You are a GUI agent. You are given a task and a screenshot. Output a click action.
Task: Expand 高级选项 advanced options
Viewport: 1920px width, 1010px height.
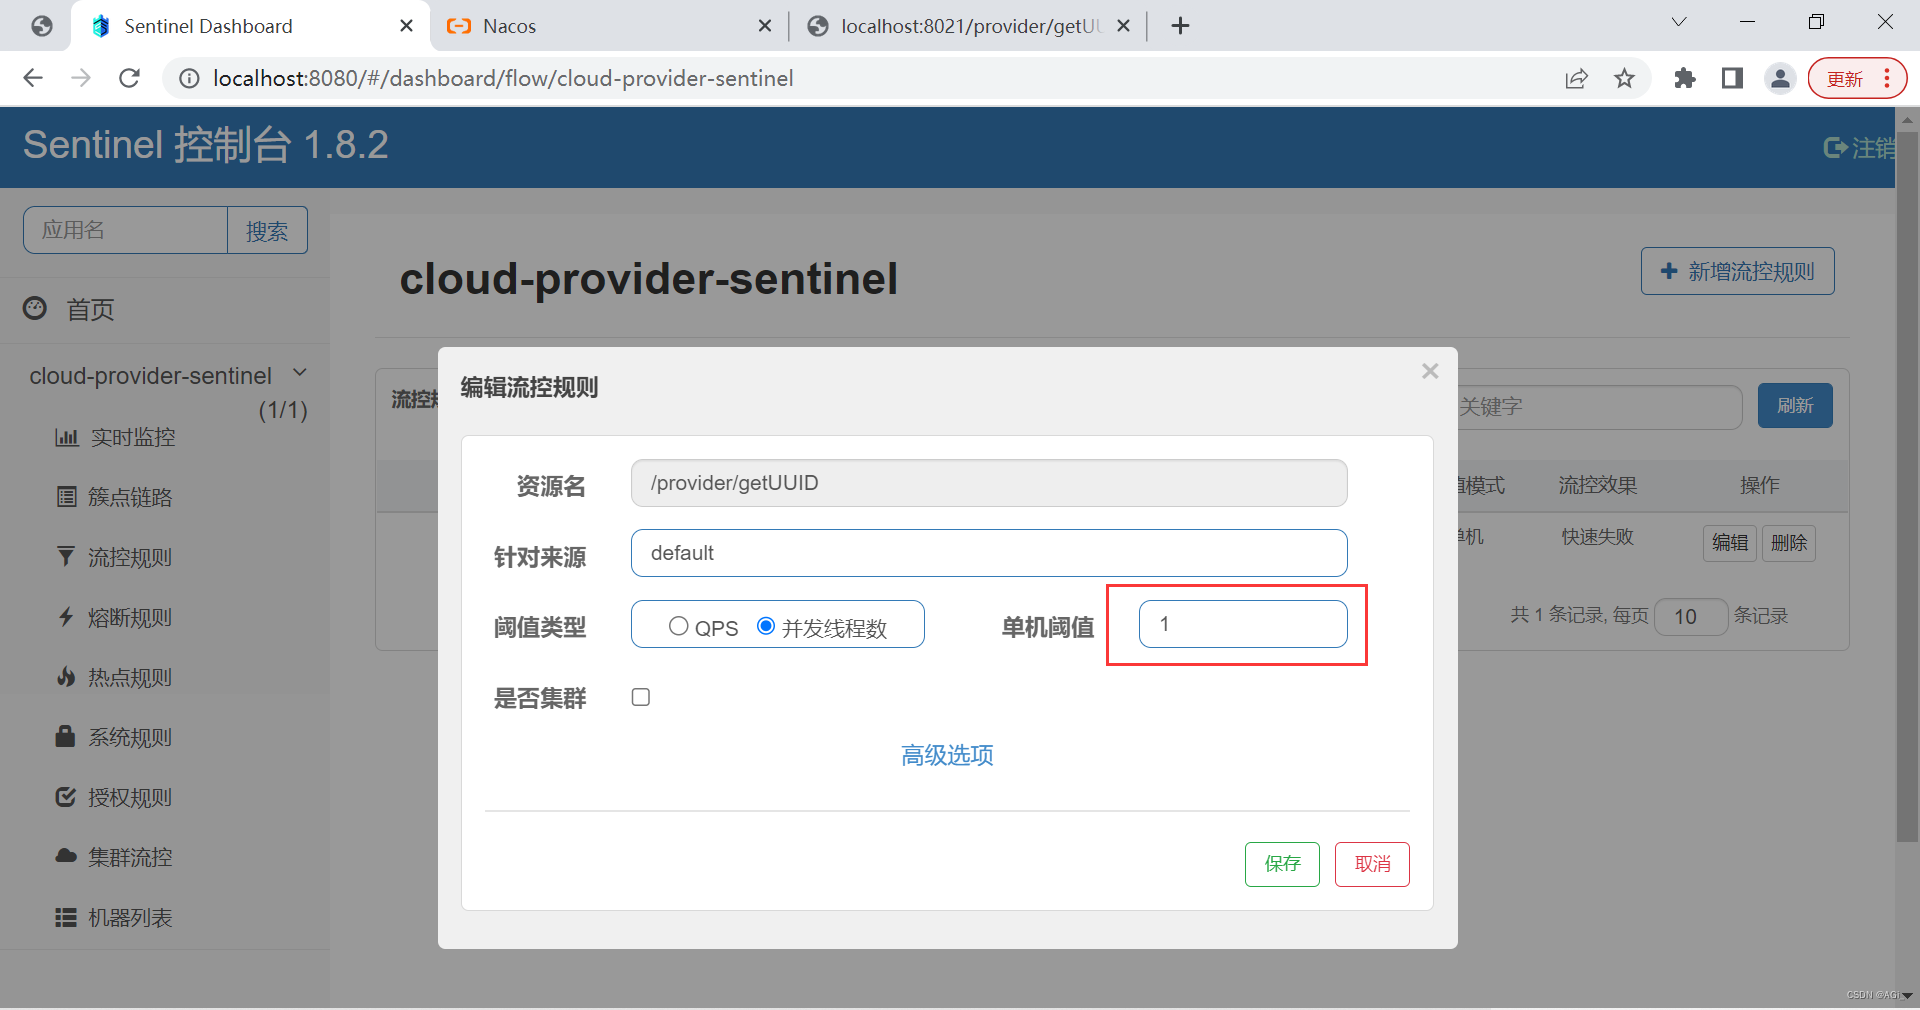(947, 755)
